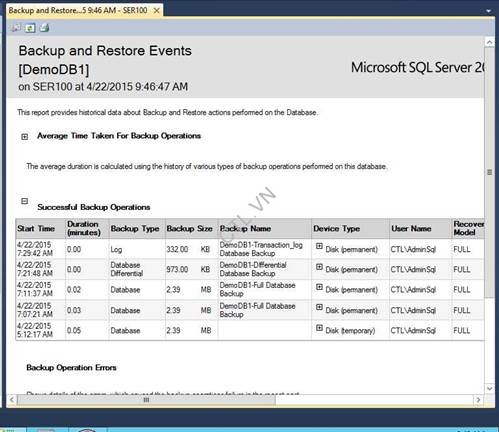This screenshot has width=499, height=432.
Task: Click the Print report toolbar icon
Action: pos(44,28)
